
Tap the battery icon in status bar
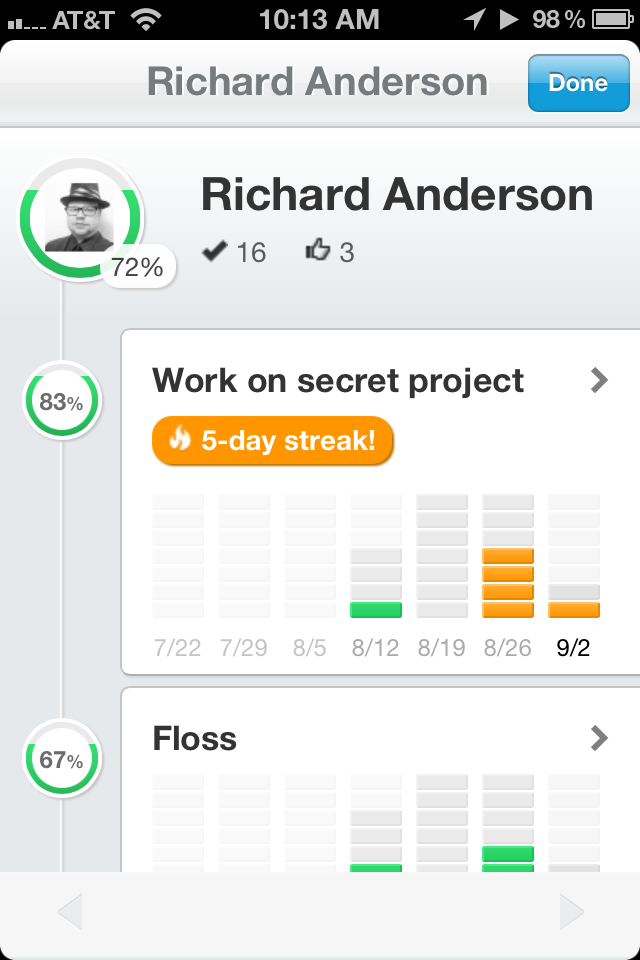point(612,20)
